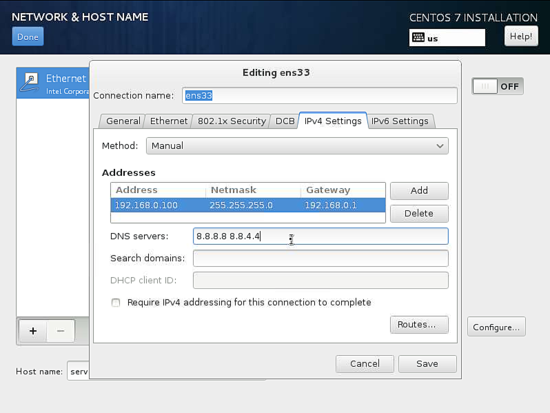
Task: Open the Method dropdown set to Manual
Action: point(297,146)
